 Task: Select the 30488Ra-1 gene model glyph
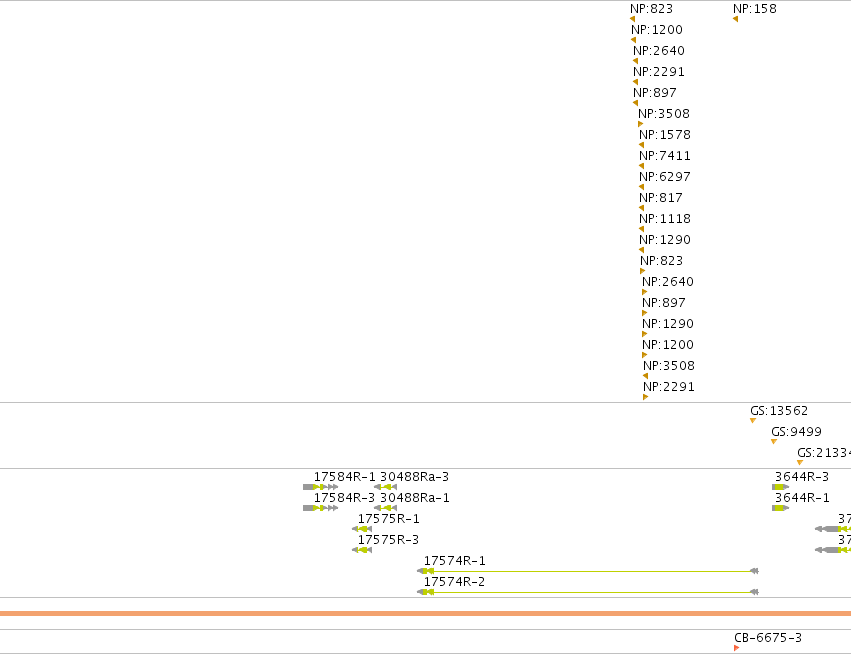tap(385, 508)
